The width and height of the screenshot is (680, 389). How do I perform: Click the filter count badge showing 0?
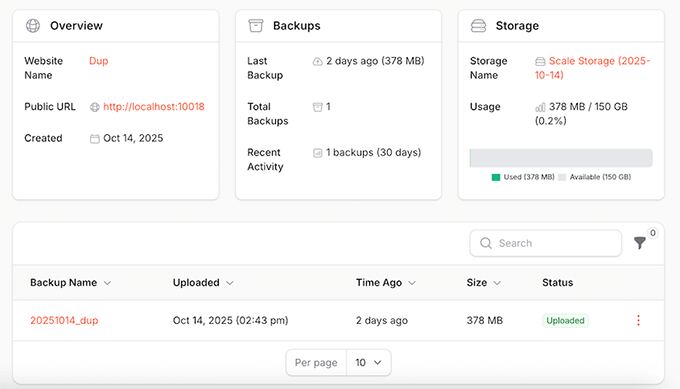coord(652,233)
